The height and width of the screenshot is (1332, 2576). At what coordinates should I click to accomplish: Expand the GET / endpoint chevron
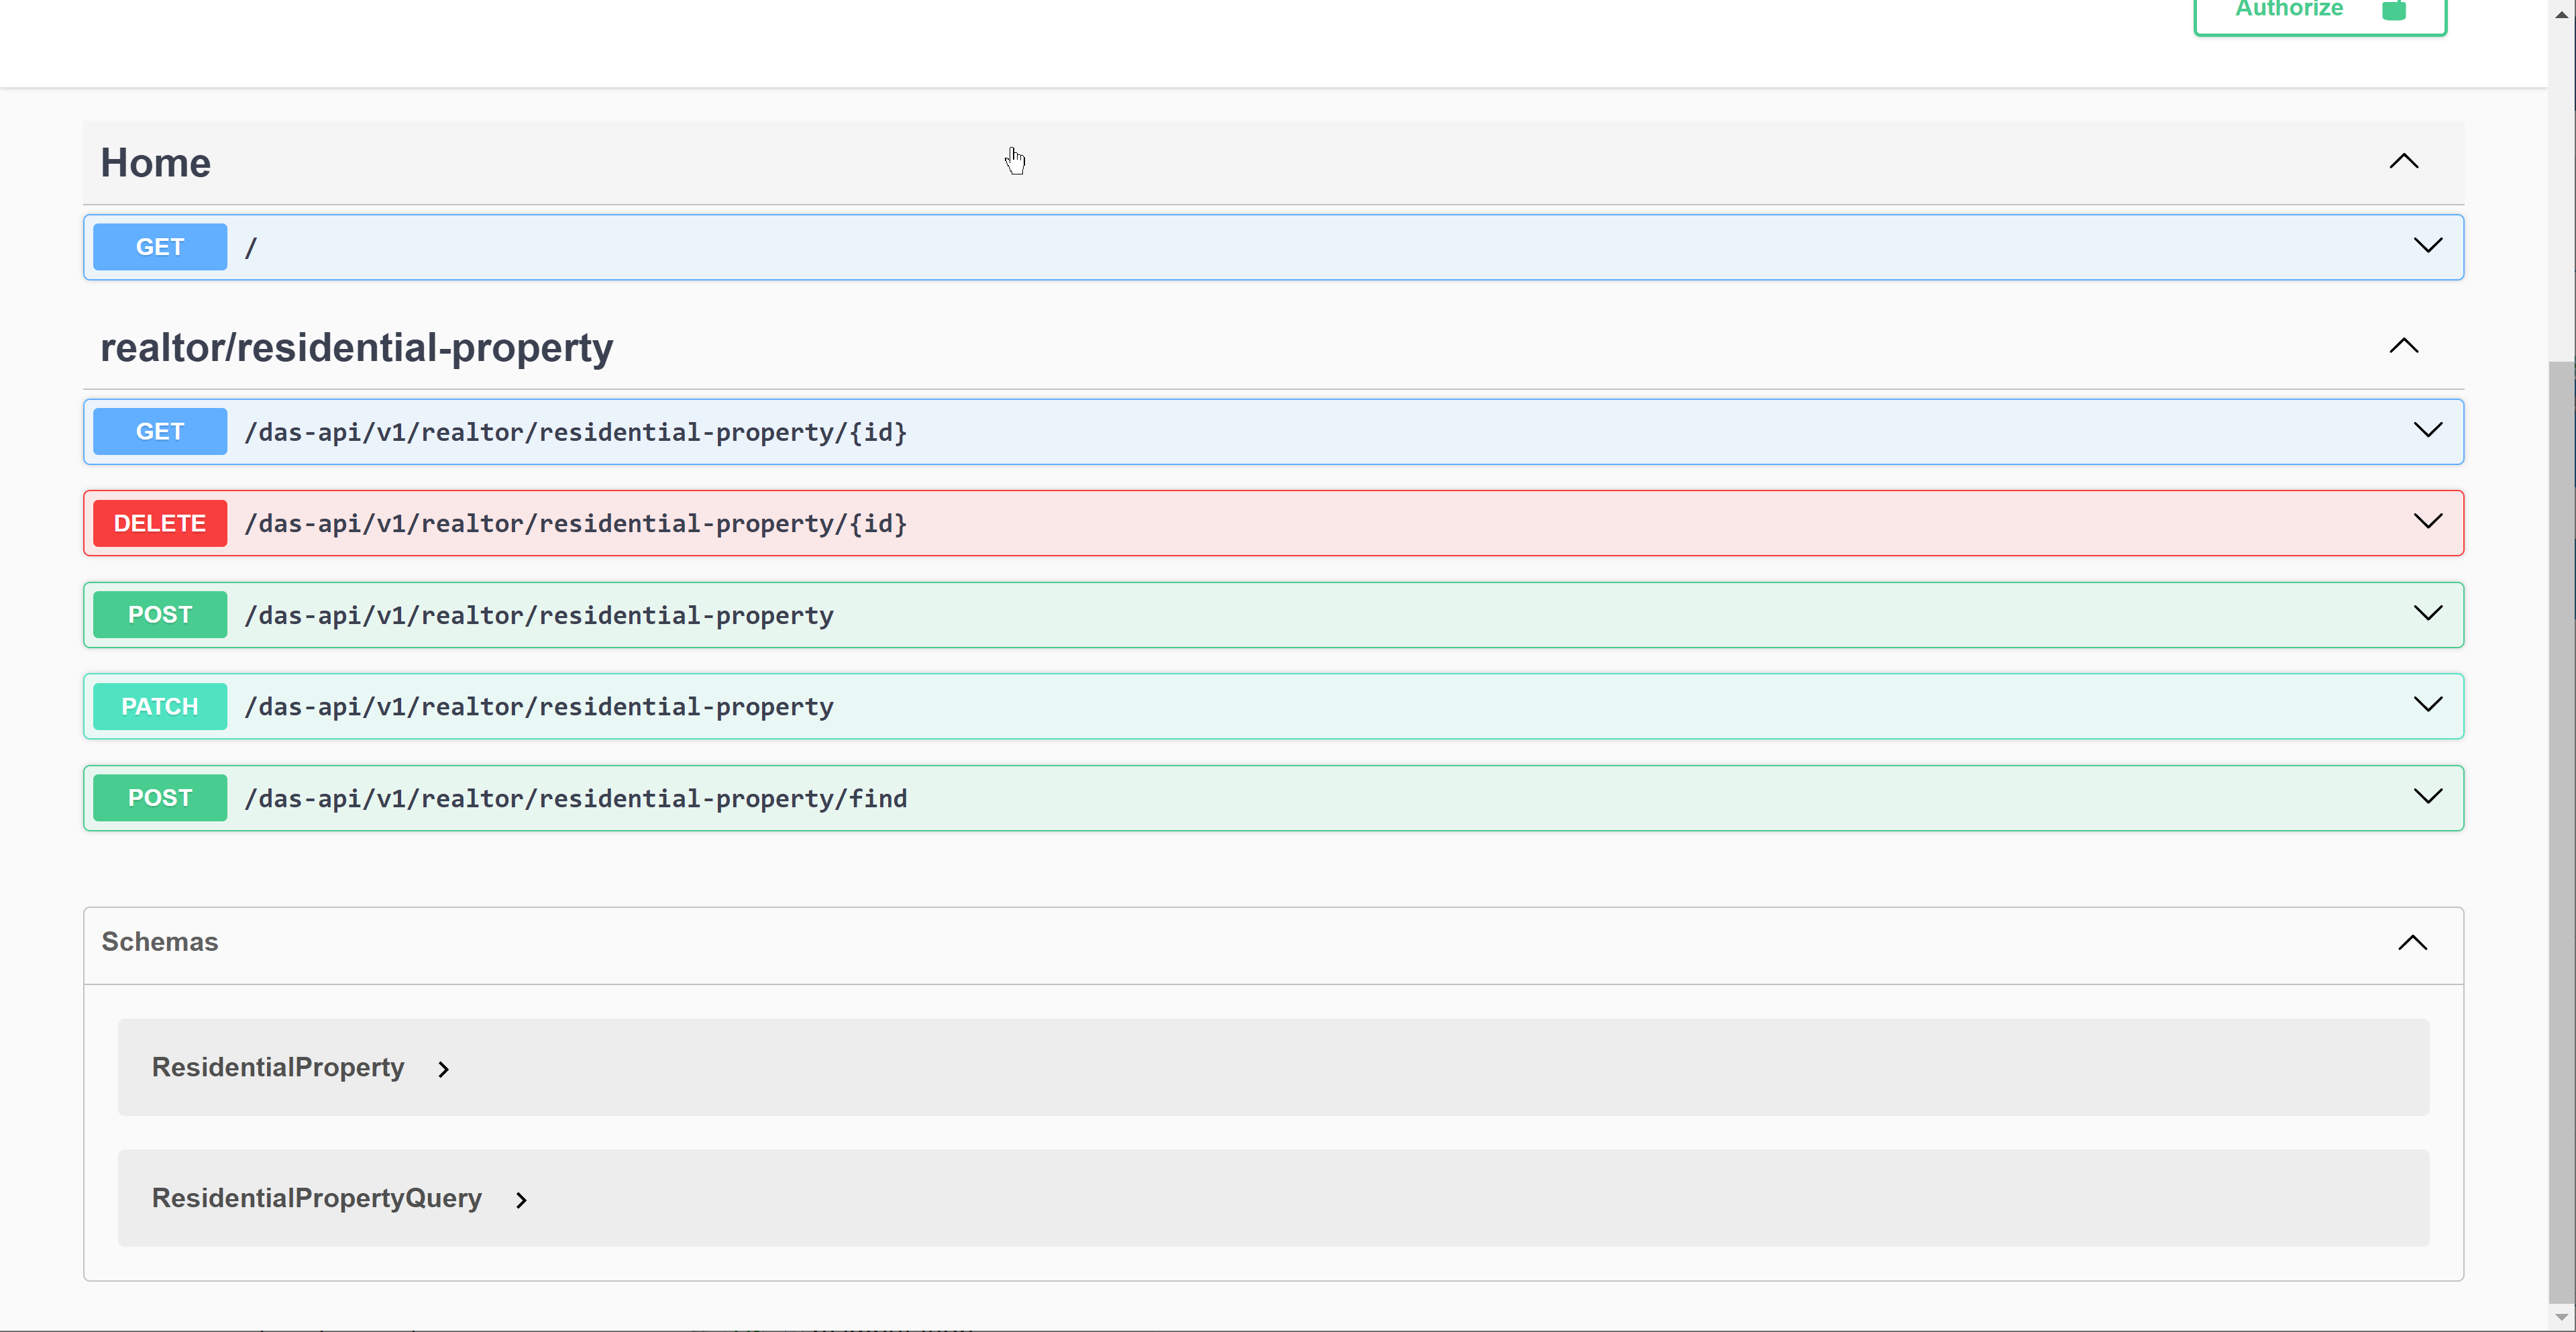[x=2428, y=246]
